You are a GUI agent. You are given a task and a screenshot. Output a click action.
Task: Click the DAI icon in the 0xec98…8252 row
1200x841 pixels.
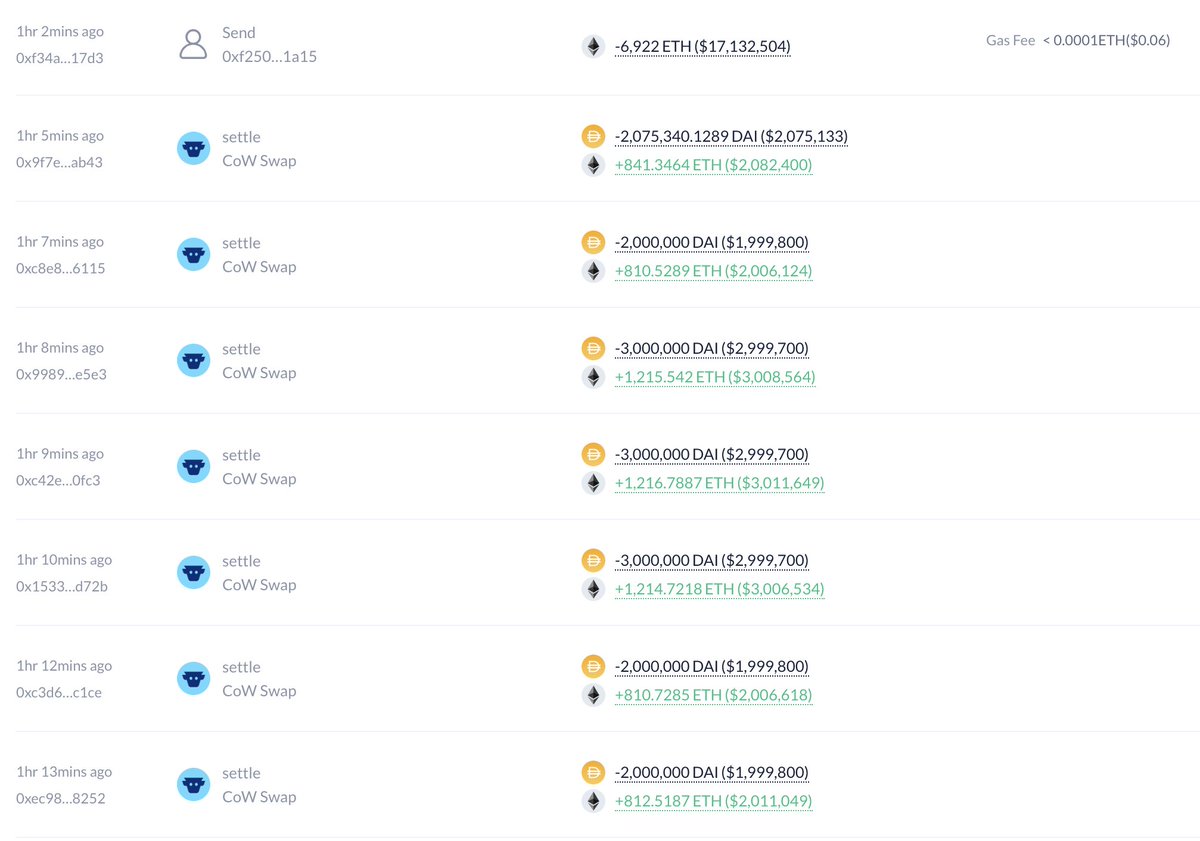(593, 772)
